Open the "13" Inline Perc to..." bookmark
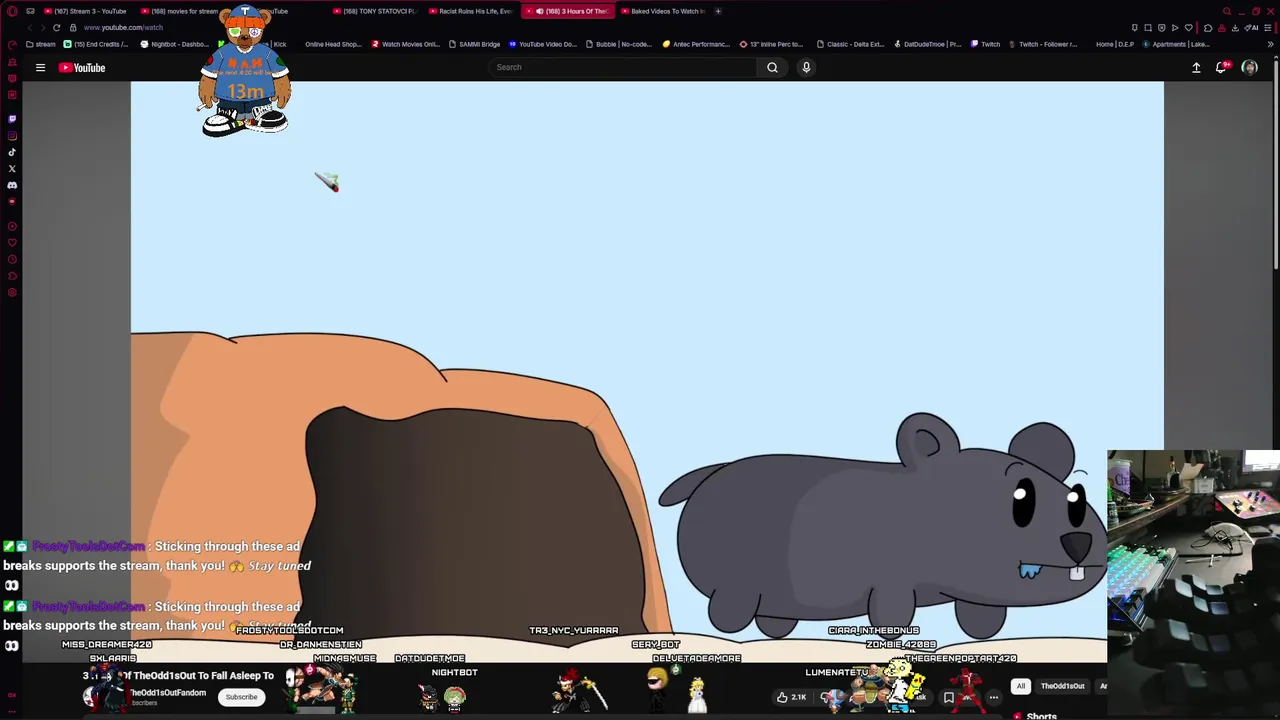Viewport: 1280px width, 720px height. click(x=771, y=44)
